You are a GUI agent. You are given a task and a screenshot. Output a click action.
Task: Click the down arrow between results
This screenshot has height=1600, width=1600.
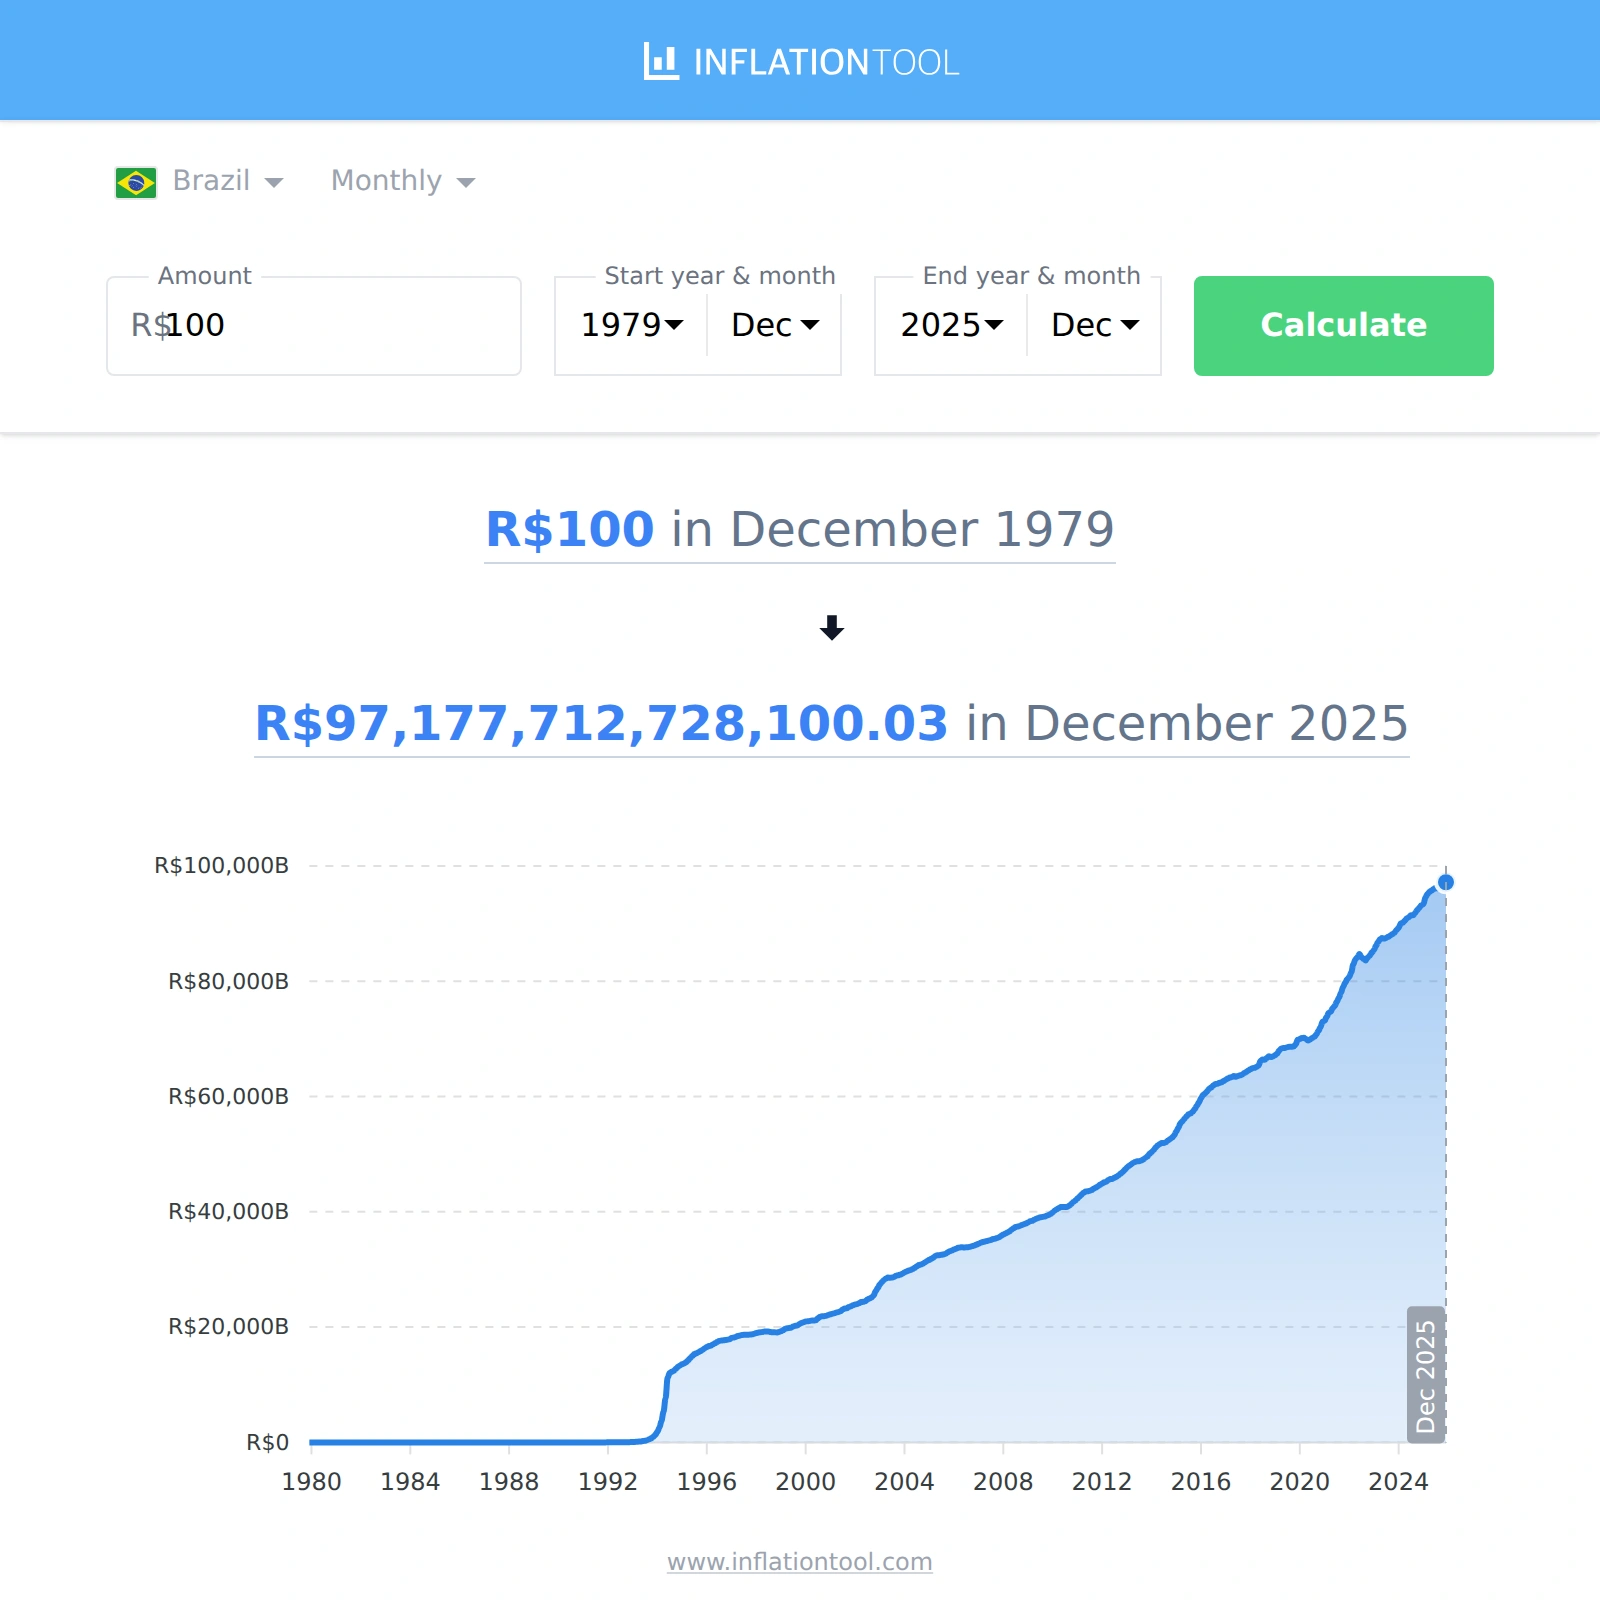click(831, 628)
